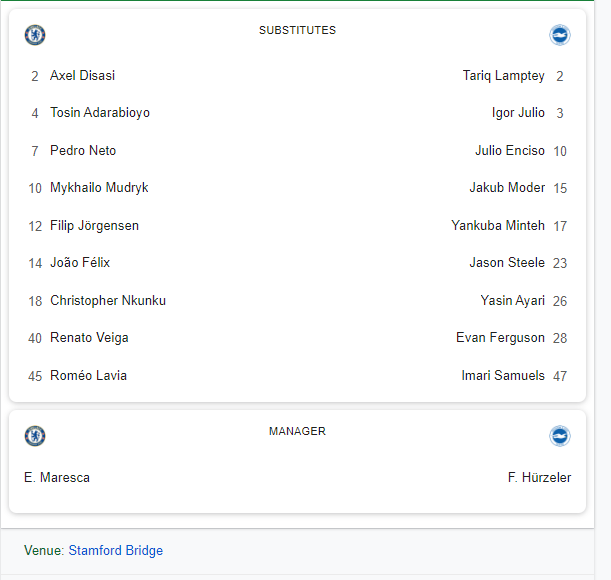Image resolution: width=611 pixels, height=580 pixels.
Task: Click Chelsea crest in Substitutes header
Action: tap(35, 35)
